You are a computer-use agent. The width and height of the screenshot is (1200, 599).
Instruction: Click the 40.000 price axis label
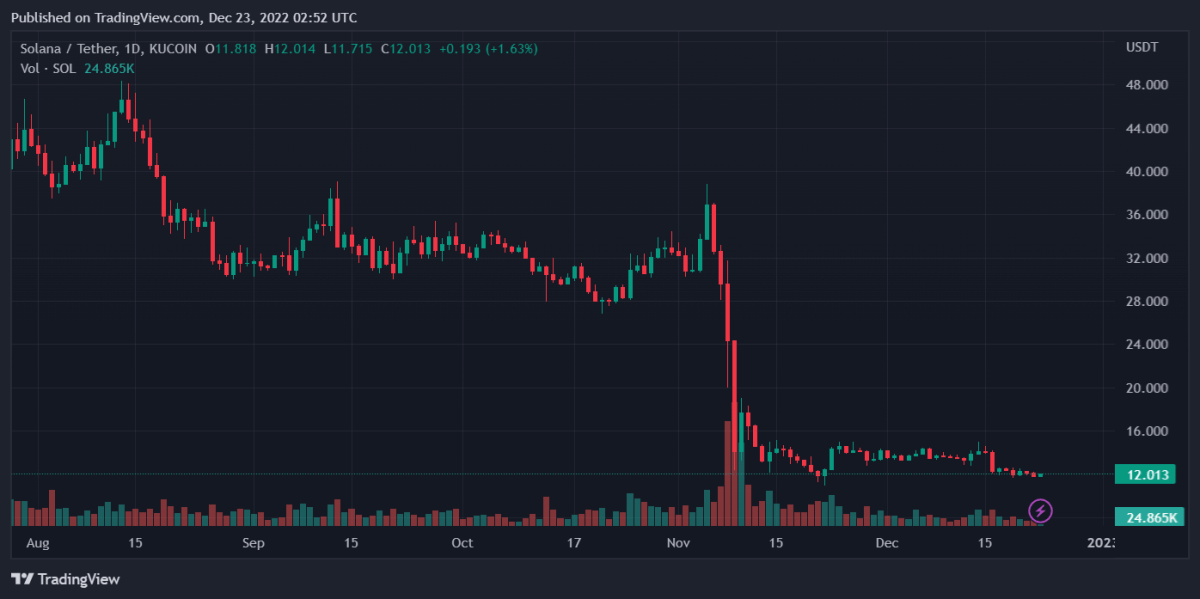1147,171
